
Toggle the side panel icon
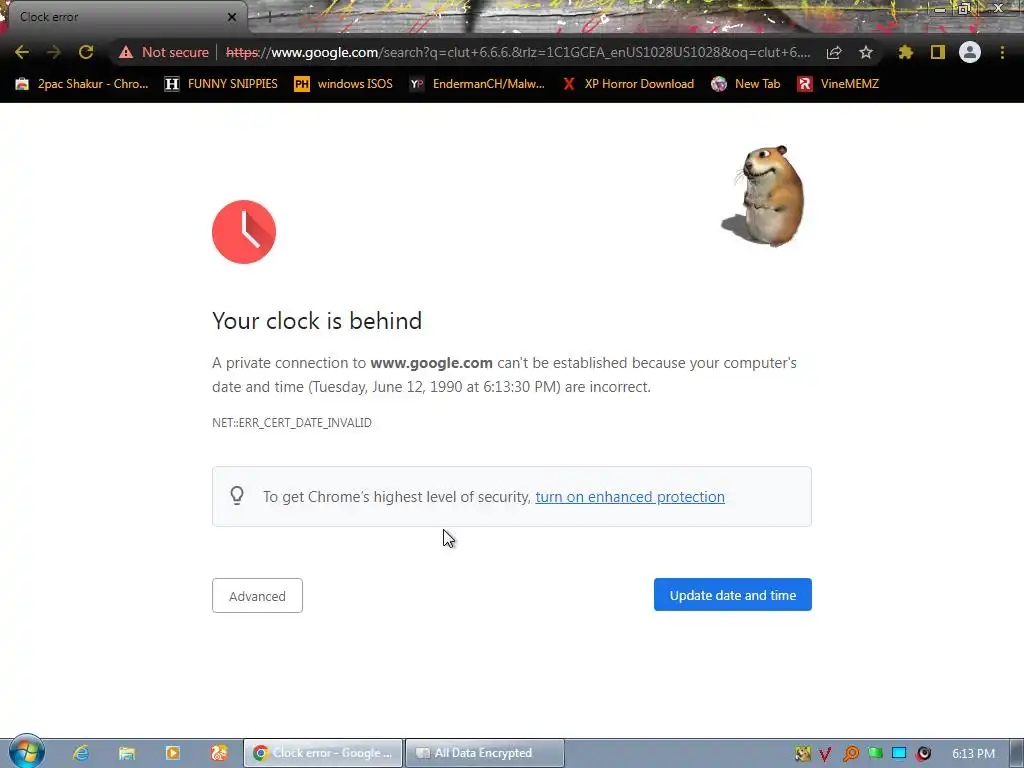pyautogui.click(x=938, y=52)
